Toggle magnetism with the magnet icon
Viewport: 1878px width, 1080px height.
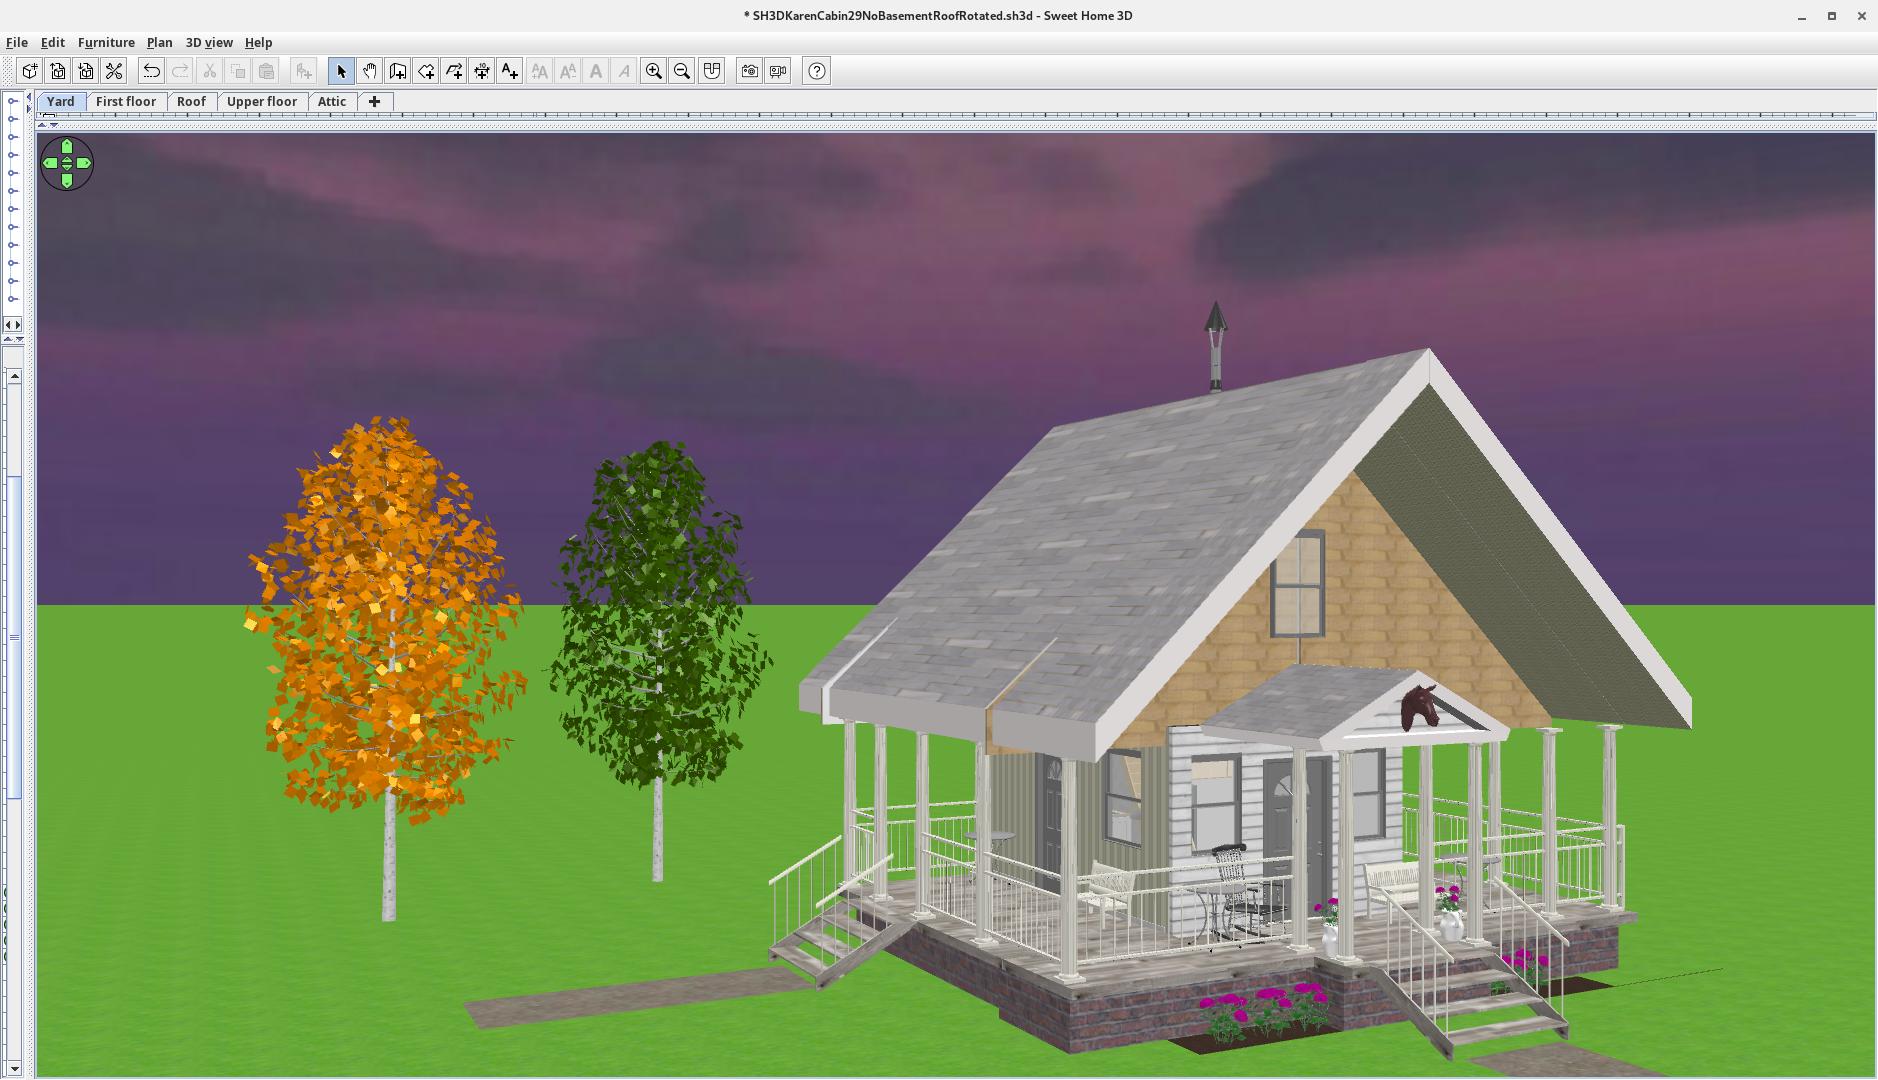tap(711, 71)
